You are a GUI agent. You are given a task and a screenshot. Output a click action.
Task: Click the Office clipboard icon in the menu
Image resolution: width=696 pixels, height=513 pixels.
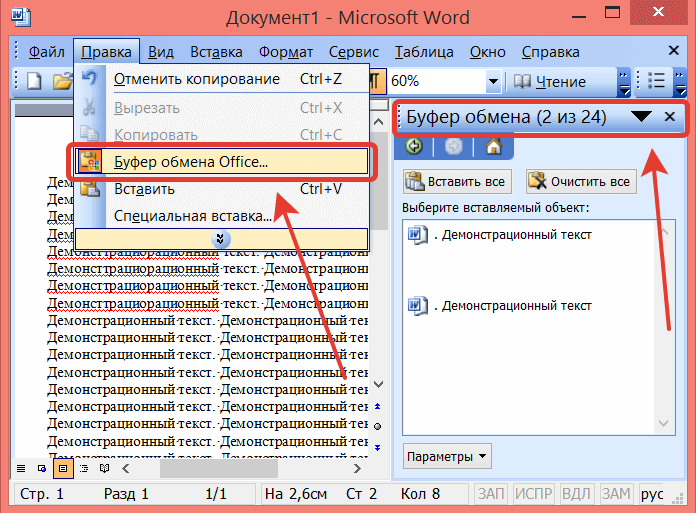[89, 162]
